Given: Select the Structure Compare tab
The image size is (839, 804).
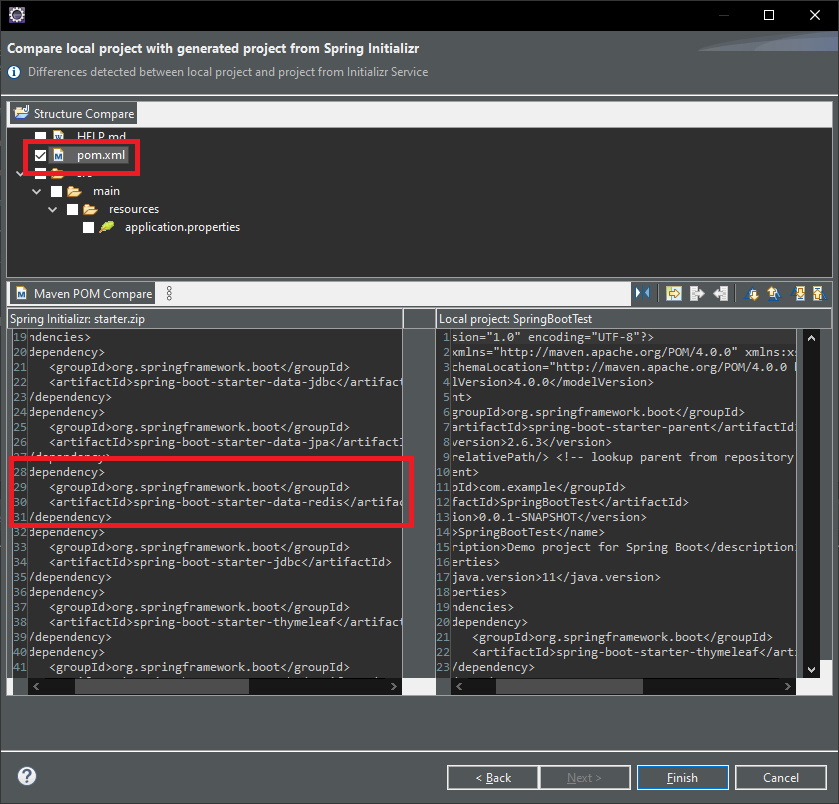Looking at the screenshot, I should point(73,113).
